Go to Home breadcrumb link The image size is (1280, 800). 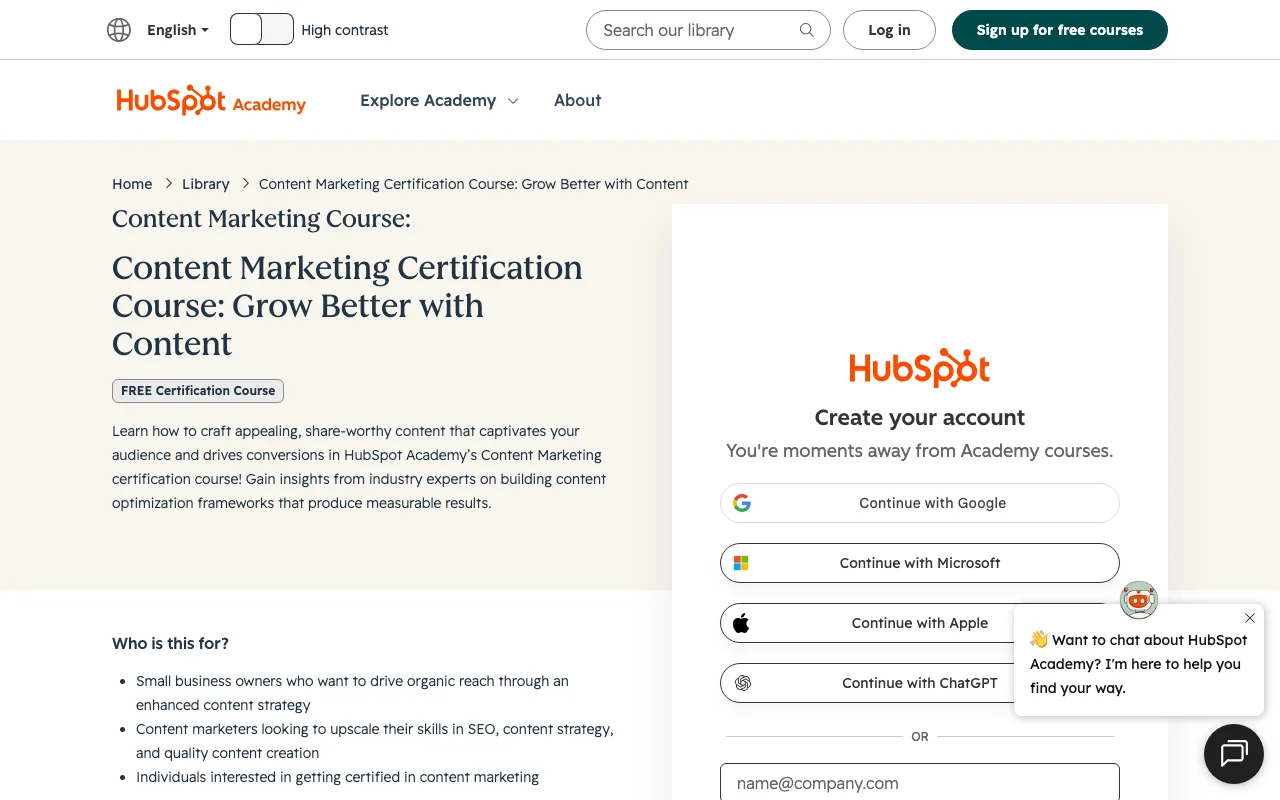click(132, 184)
